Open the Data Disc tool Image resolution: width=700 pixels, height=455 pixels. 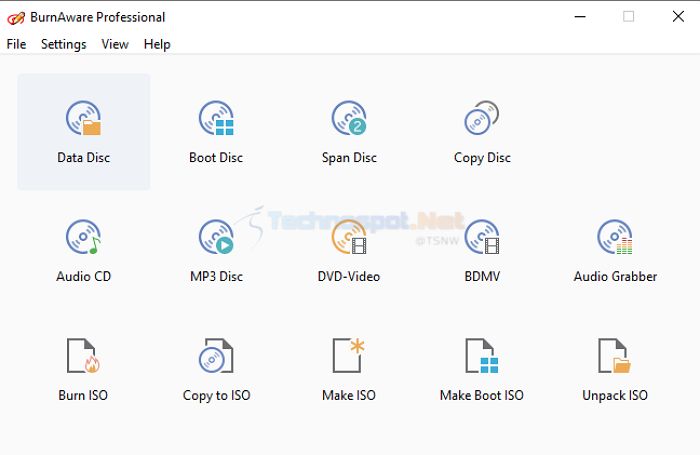click(83, 132)
